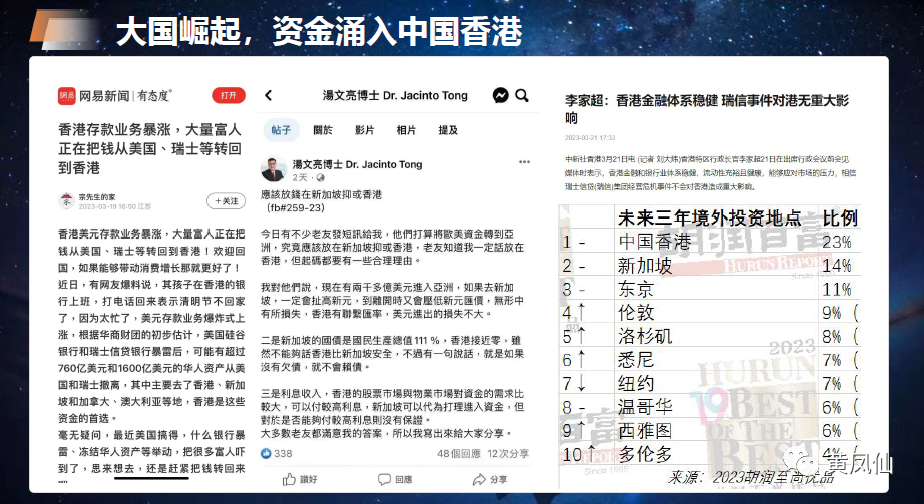Click the search magnifier in the Facebook header
Image resolution: width=924 pixels, height=504 pixels.
pyautogui.click(x=522, y=95)
